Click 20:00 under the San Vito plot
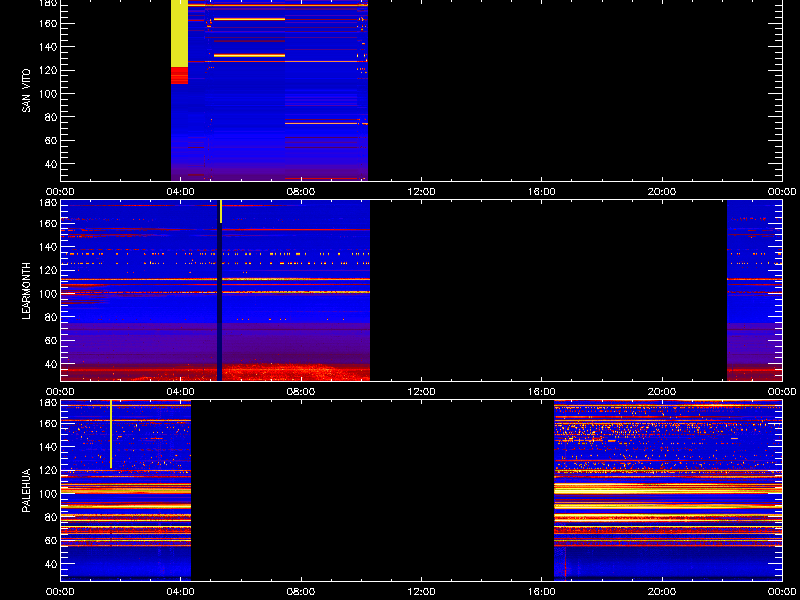The height and width of the screenshot is (600, 800). pos(662,192)
